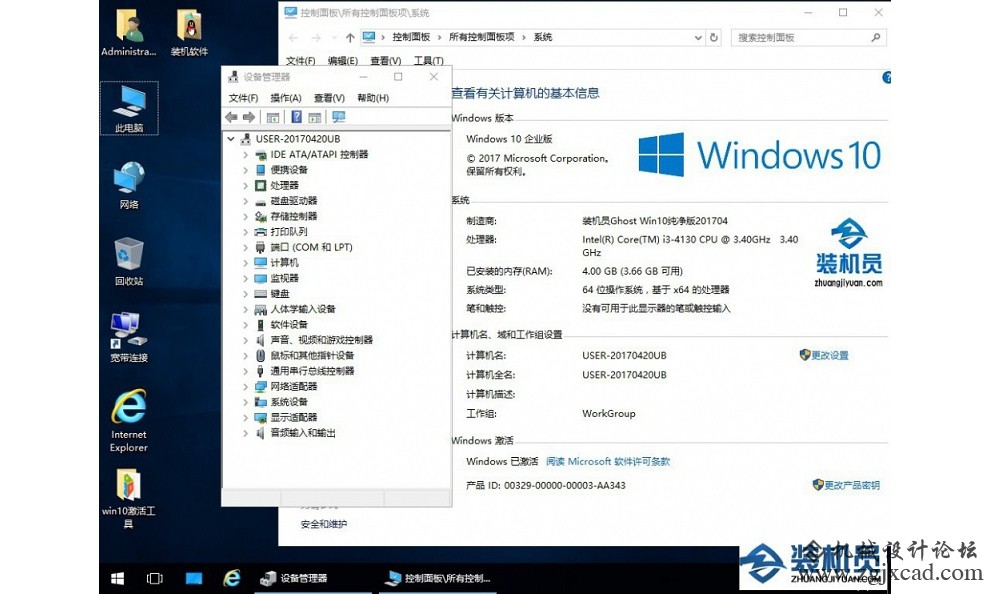The image size is (990, 594).
Task: Click the refresh icon in Control Panel address bar
Action: tap(713, 37)
